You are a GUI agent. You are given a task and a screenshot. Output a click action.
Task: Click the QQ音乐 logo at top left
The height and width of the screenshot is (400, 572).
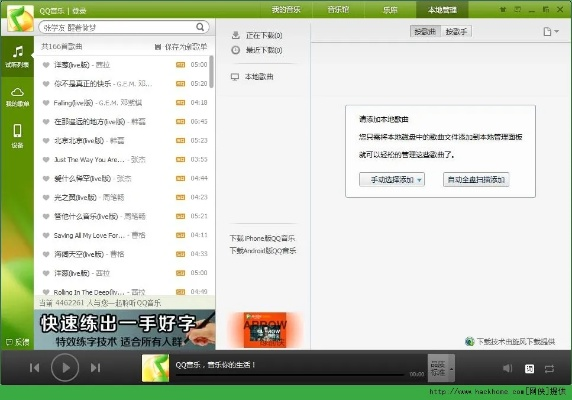click(x=20, y=19)
